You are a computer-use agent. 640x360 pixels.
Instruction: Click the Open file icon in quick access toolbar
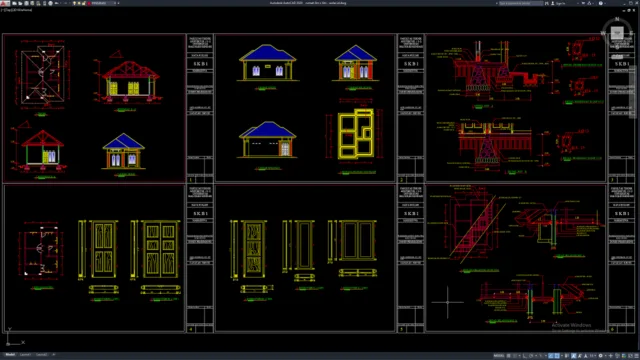(20, 3)
